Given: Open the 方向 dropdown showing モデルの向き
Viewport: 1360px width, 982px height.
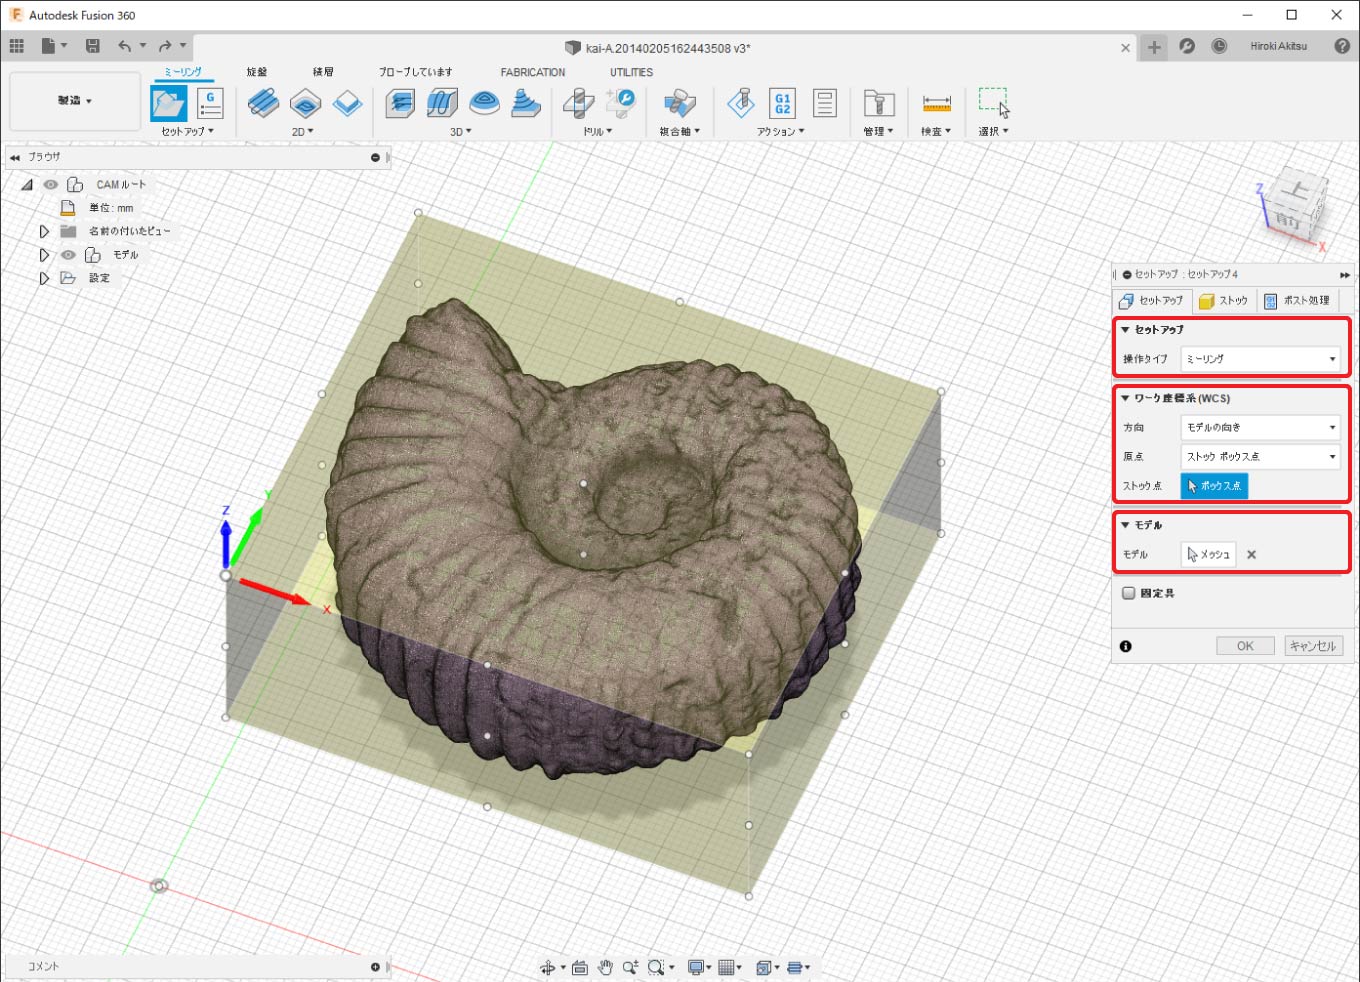Looking at the screenshot, I should 1260,427.
